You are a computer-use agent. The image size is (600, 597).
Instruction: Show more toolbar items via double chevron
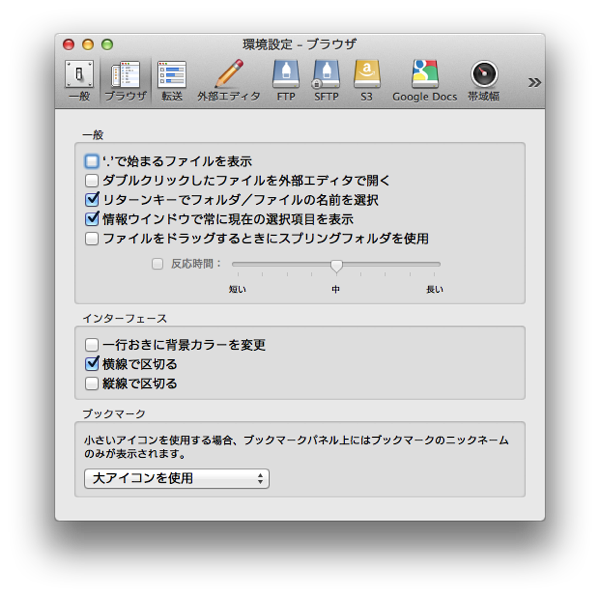(x=534, y=82)
